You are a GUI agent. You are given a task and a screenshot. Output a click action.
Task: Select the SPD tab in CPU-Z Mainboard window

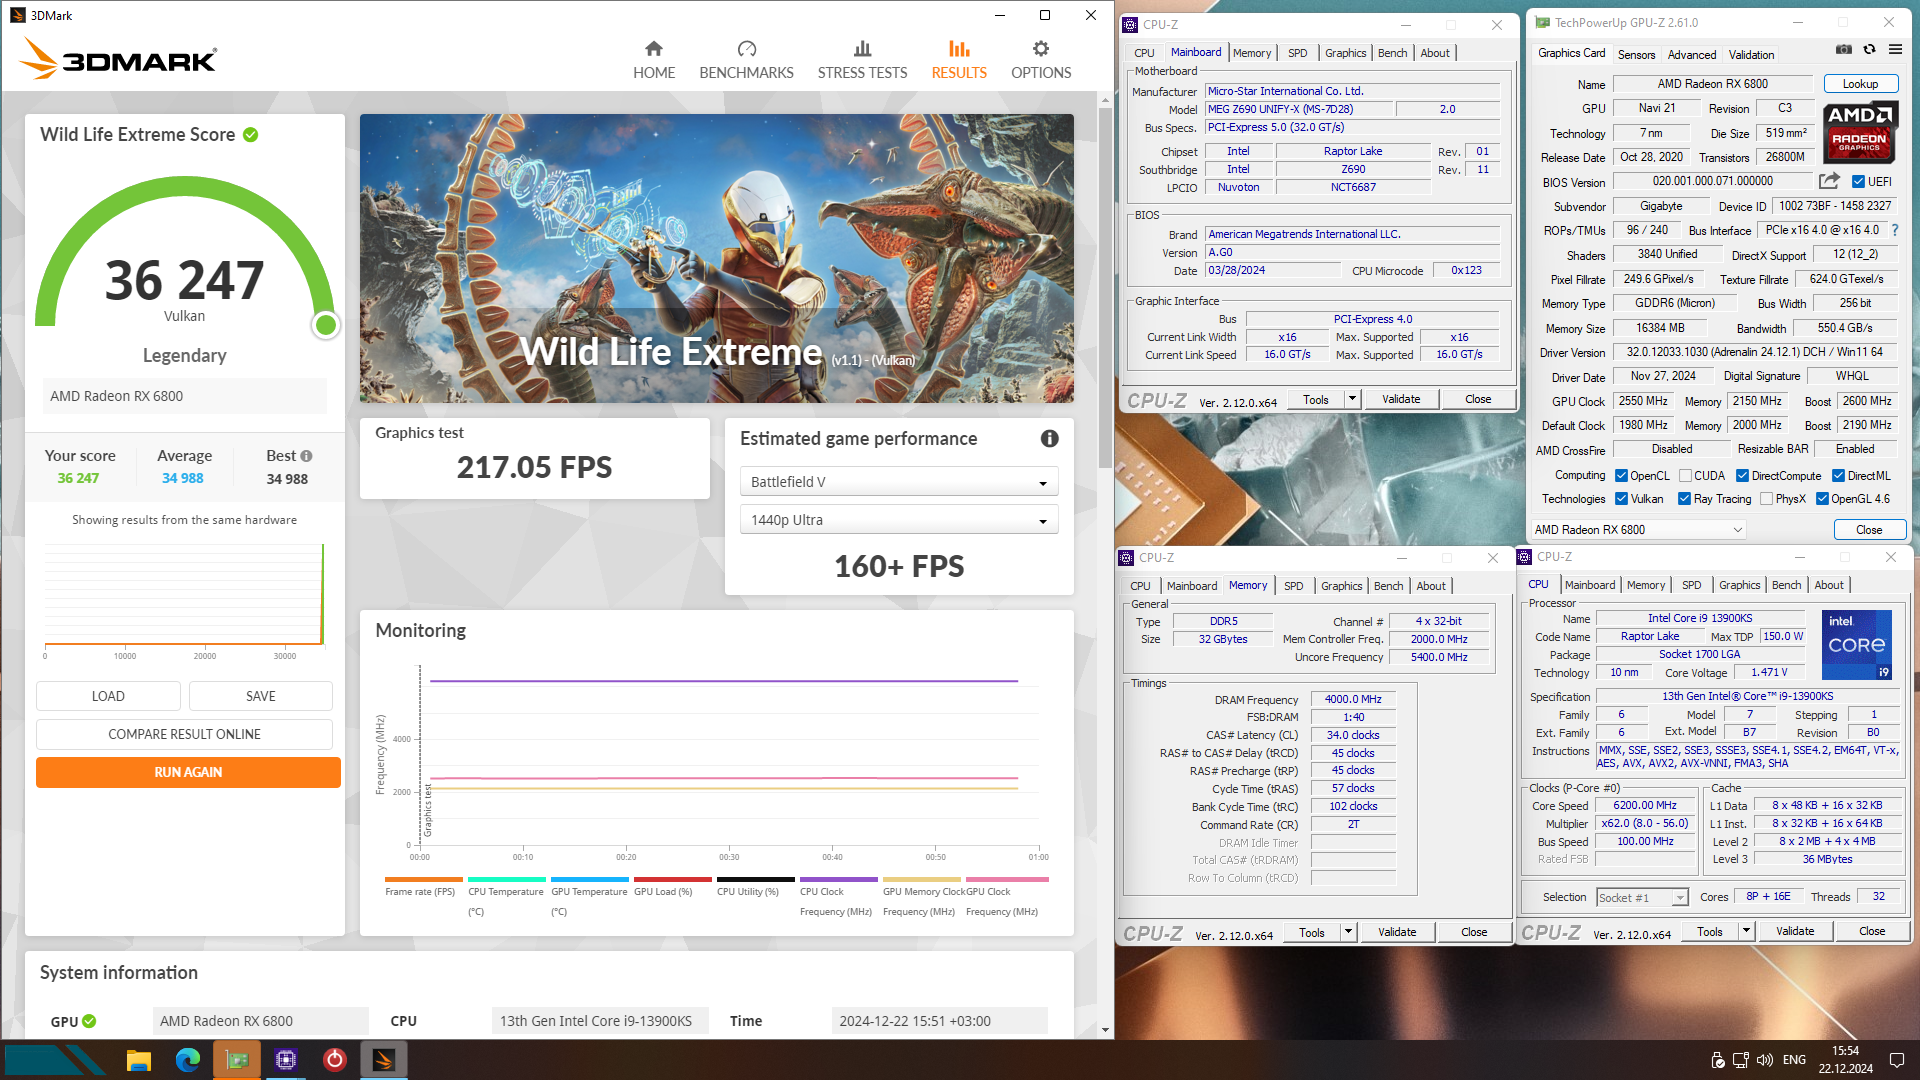pos(1297,53)
